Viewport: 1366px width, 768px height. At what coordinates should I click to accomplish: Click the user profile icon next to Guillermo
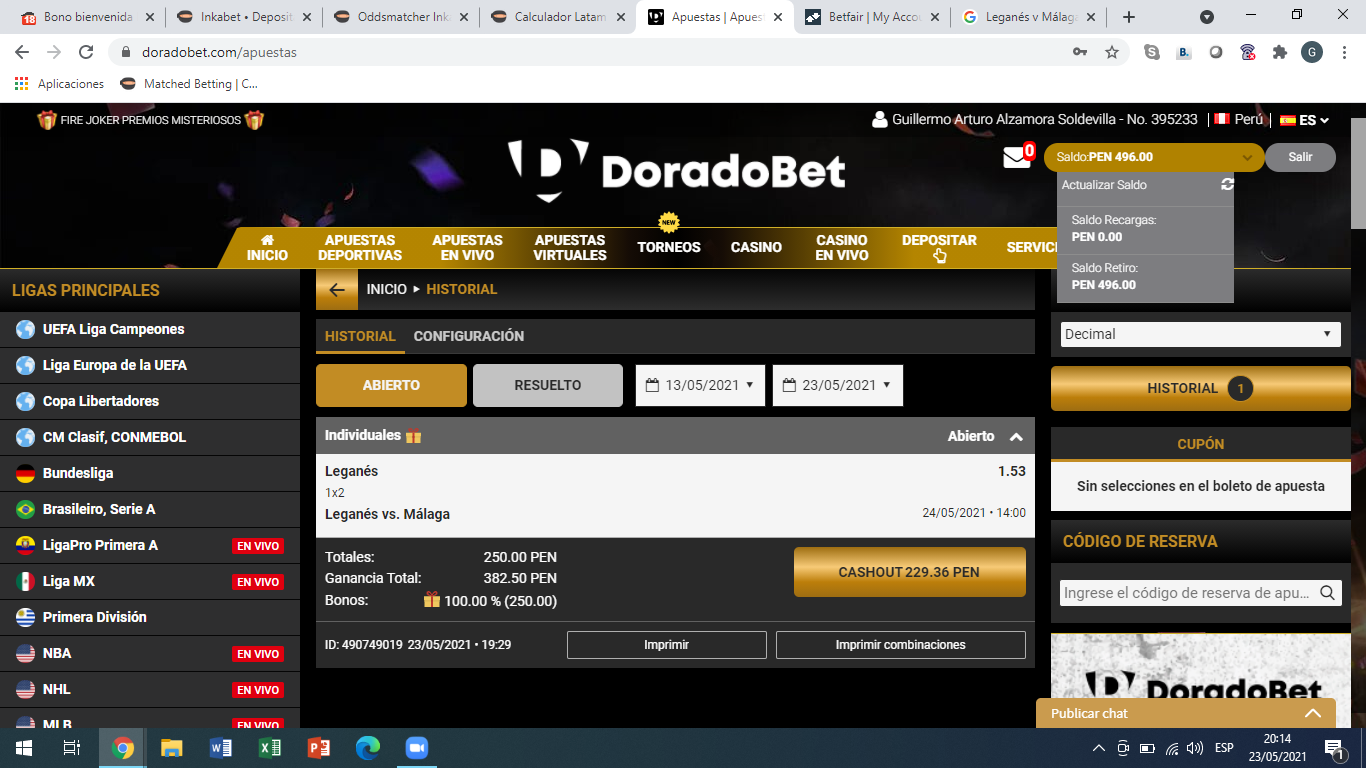pyautogui.click(x=880, y=120)
